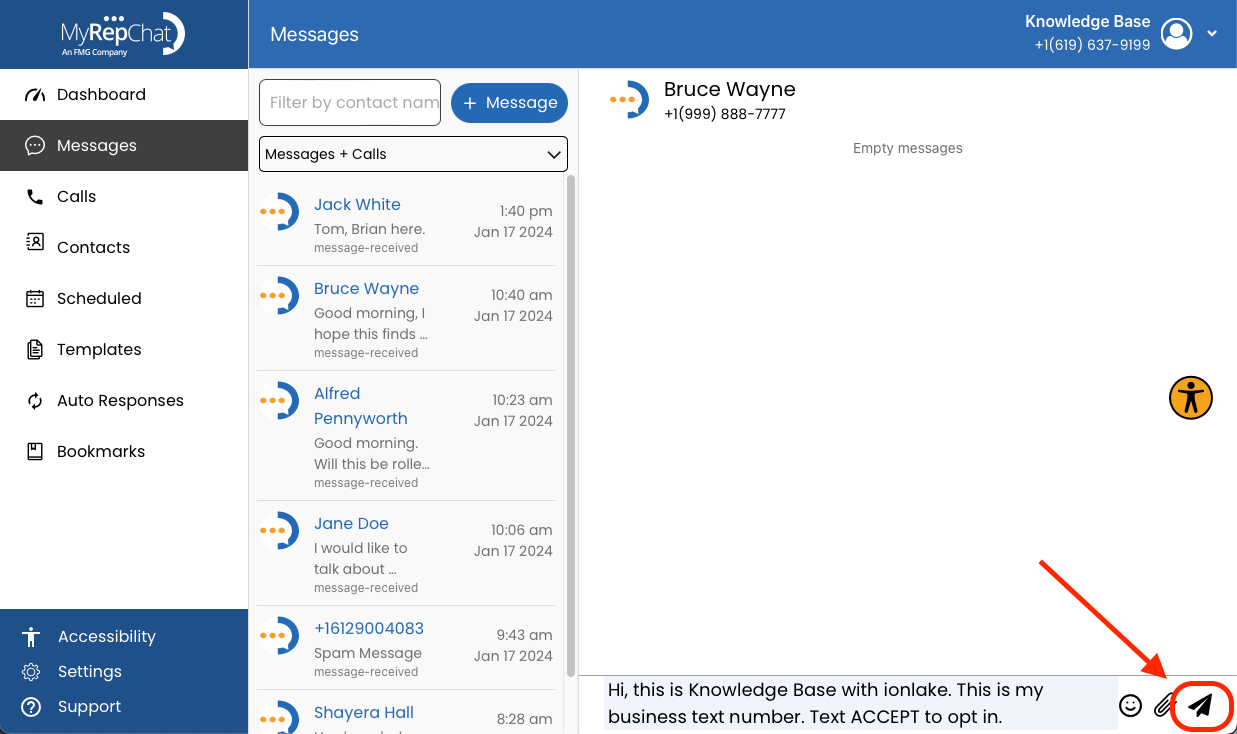
Task: Attach a file with the paperclip icon
Action: pyautogui.click(x=1163, y=705)
